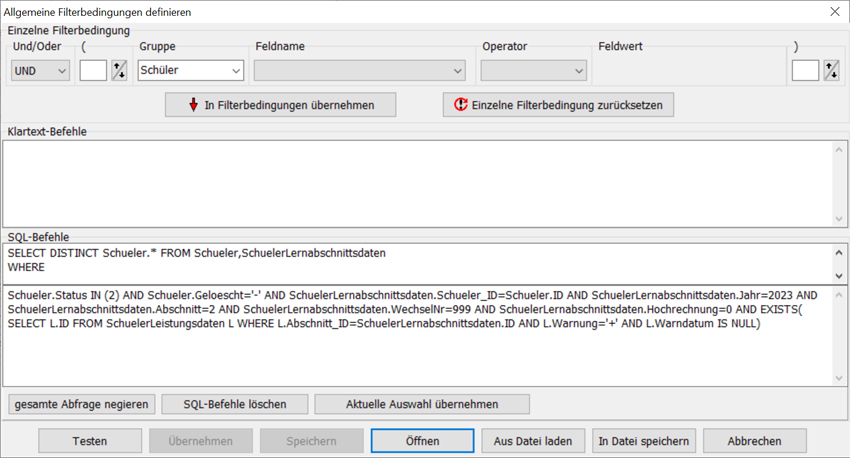Image resolution: width=850 pixels, height=458 pixels.
Task: Click 'Aktuelle Auswahl übernehmen' button
Action: 421,404
